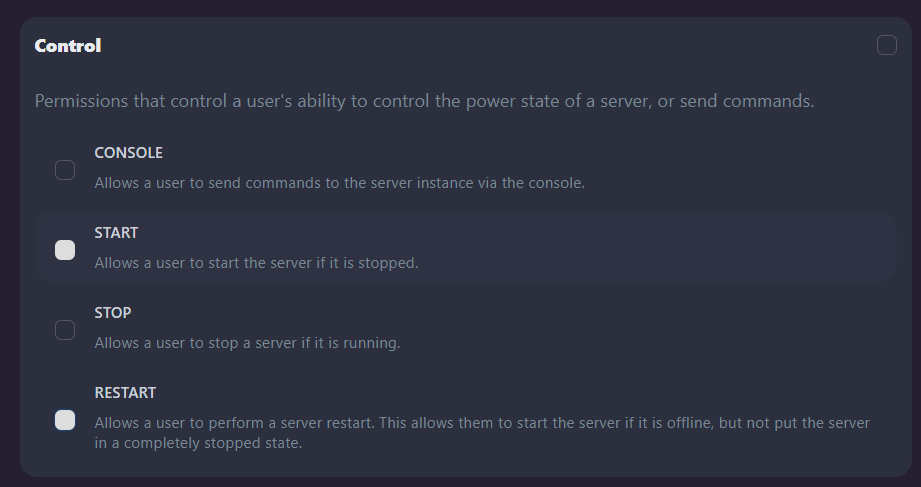Enable the STOP permission checkbox
This screenshot has width=921, height=487.
pos(65,330)
